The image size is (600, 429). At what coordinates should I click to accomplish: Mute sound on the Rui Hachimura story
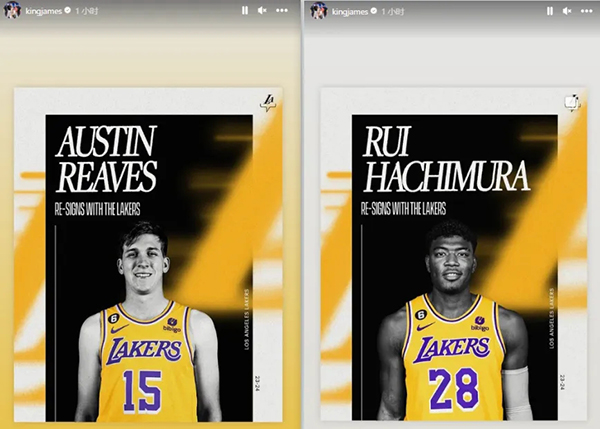(568, 10)
